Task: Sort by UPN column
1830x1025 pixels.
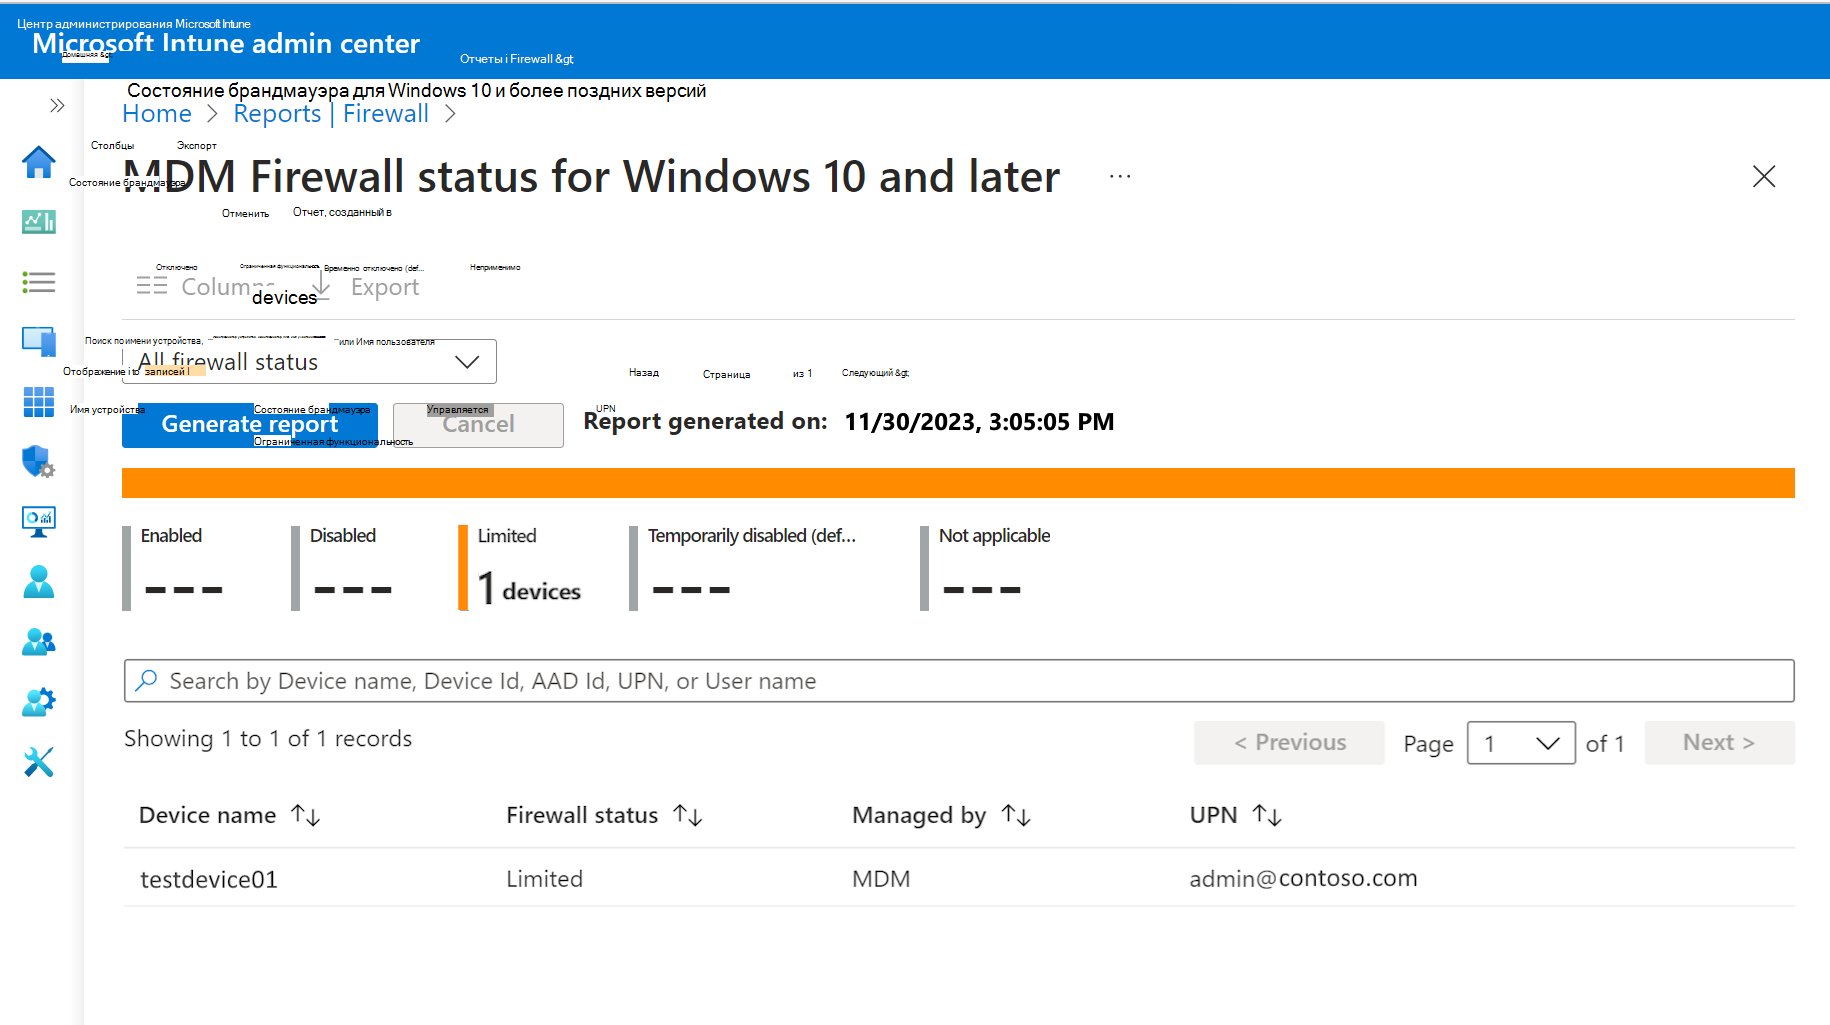Action: click(1236, 816)
